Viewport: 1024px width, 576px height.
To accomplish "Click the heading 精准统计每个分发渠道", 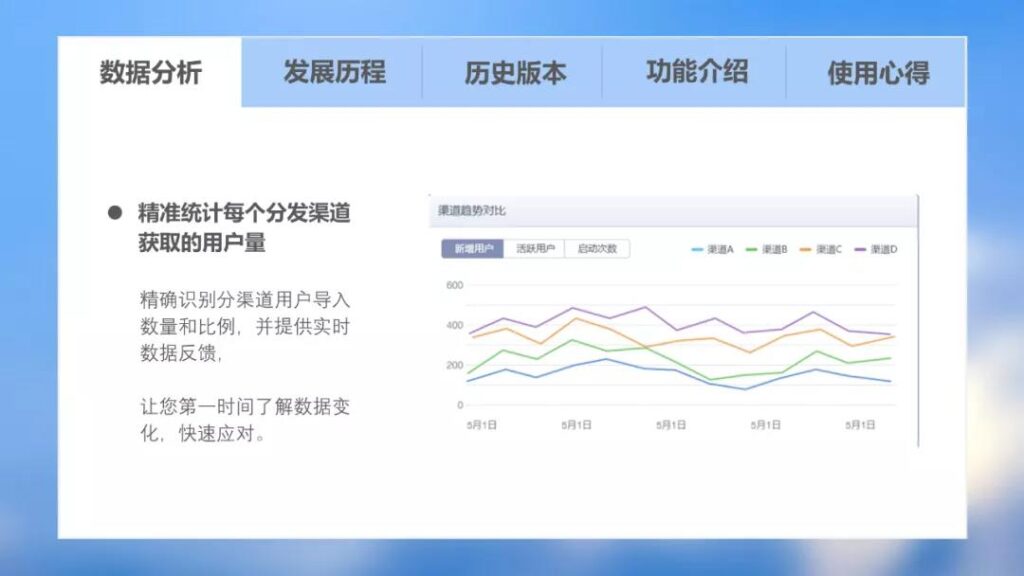I will coord(244,213).
